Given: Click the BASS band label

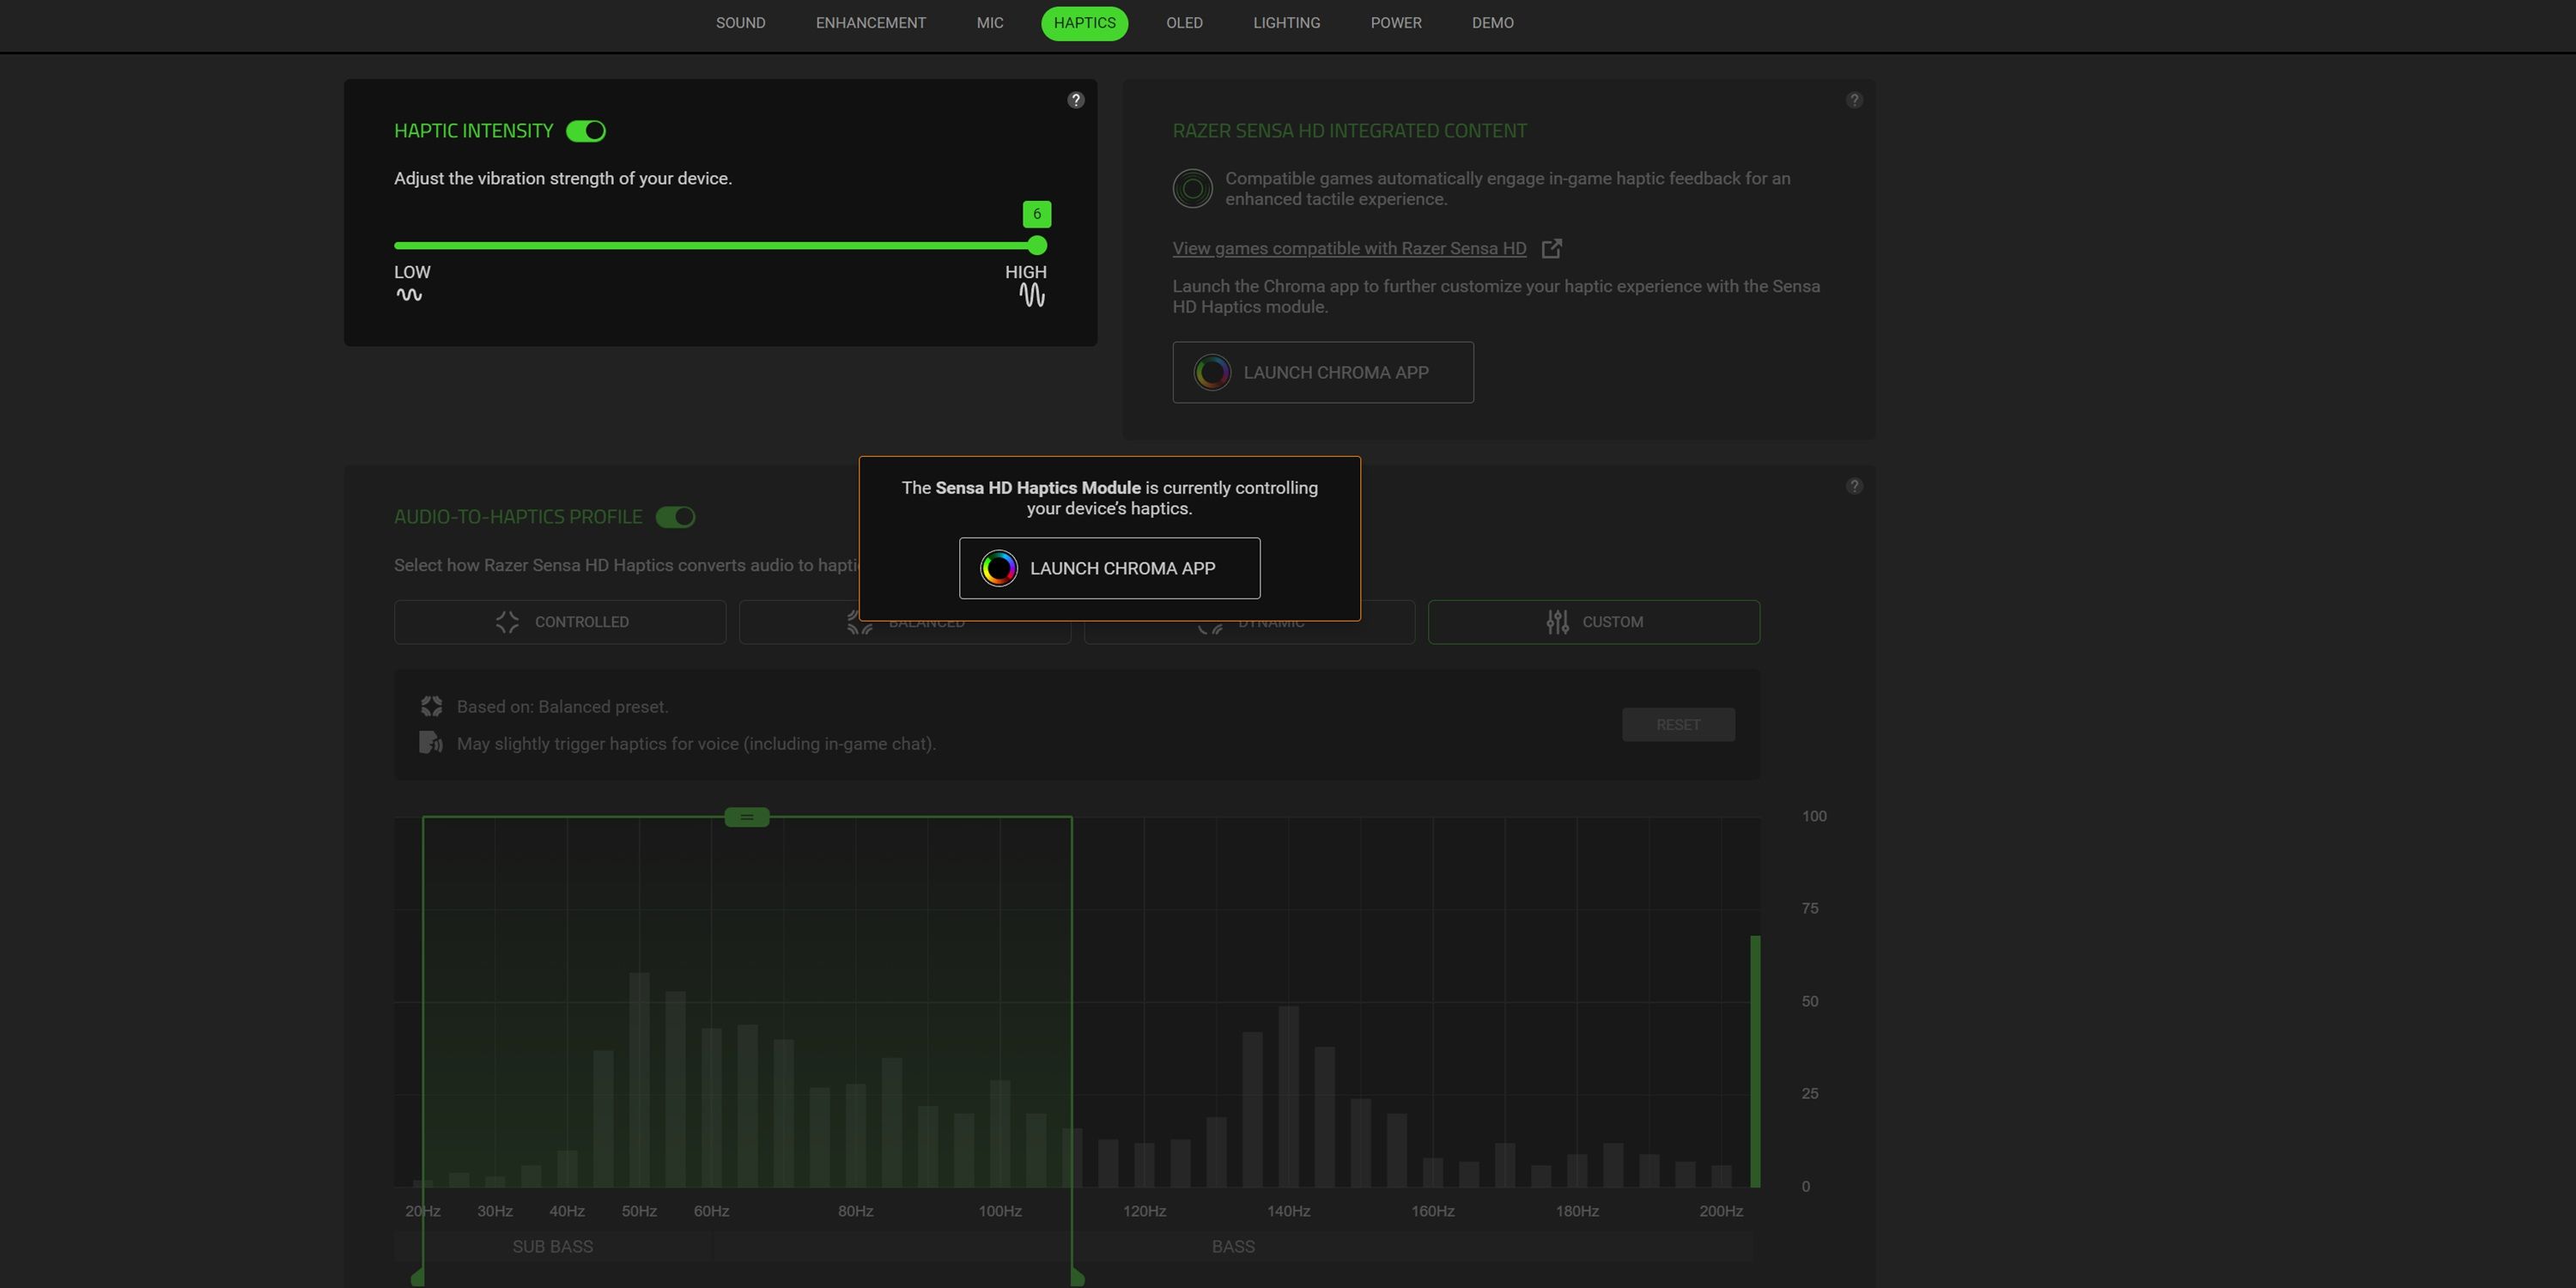Looking at the screenshot, I should tap(1232, 1247).
